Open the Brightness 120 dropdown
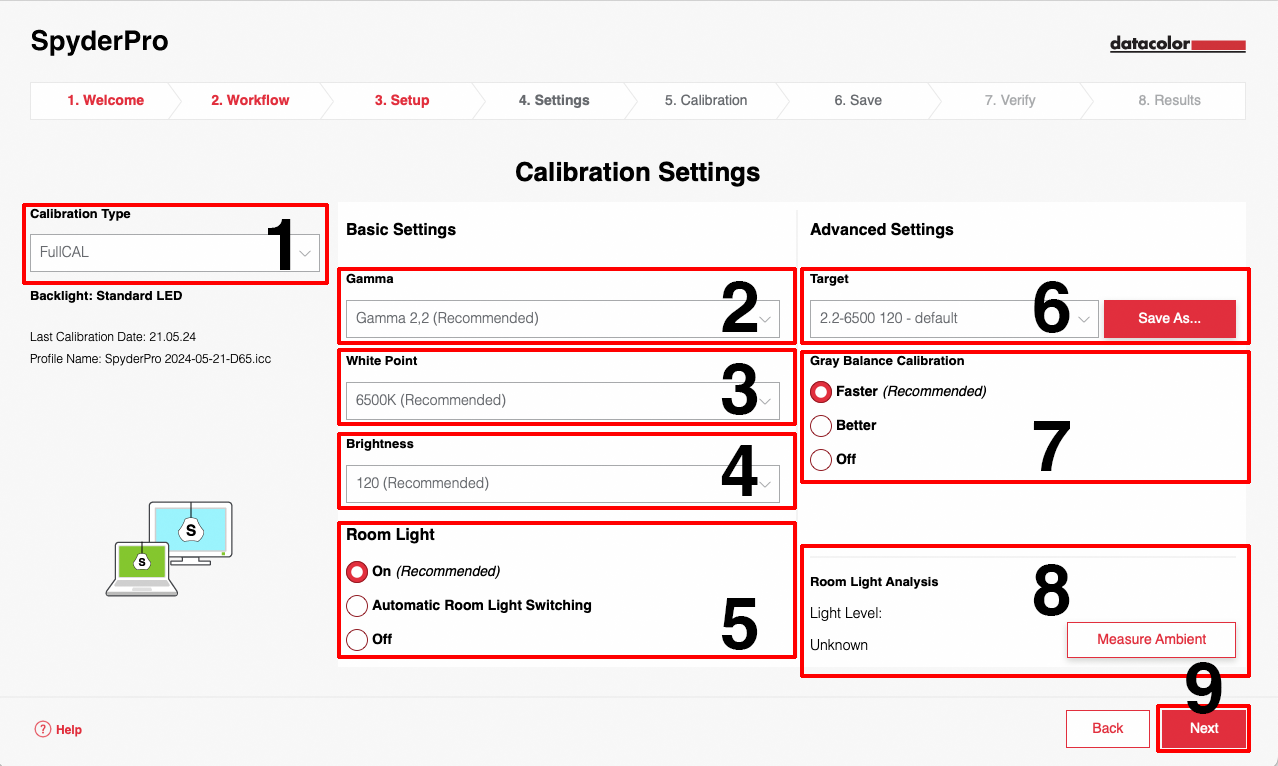Screen dimensions: 1278x766 click(563, 484)
